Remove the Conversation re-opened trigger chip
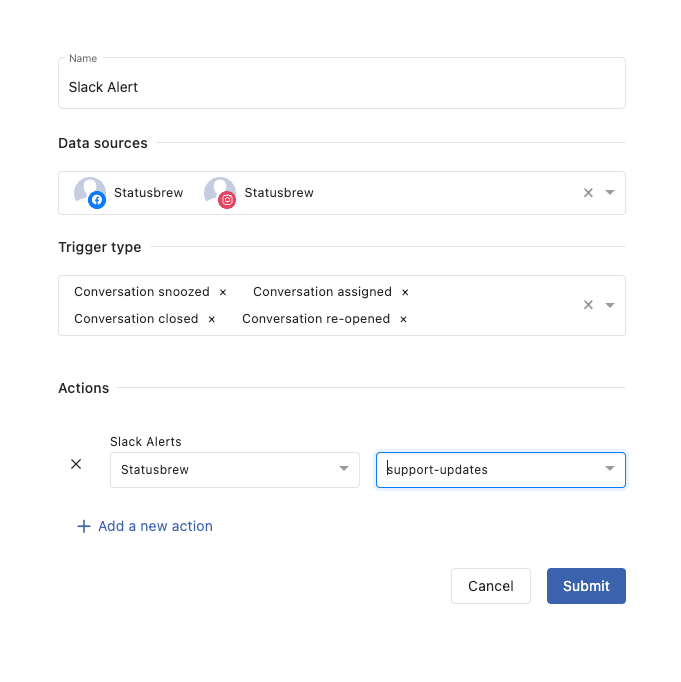 [x=403, y=319]
